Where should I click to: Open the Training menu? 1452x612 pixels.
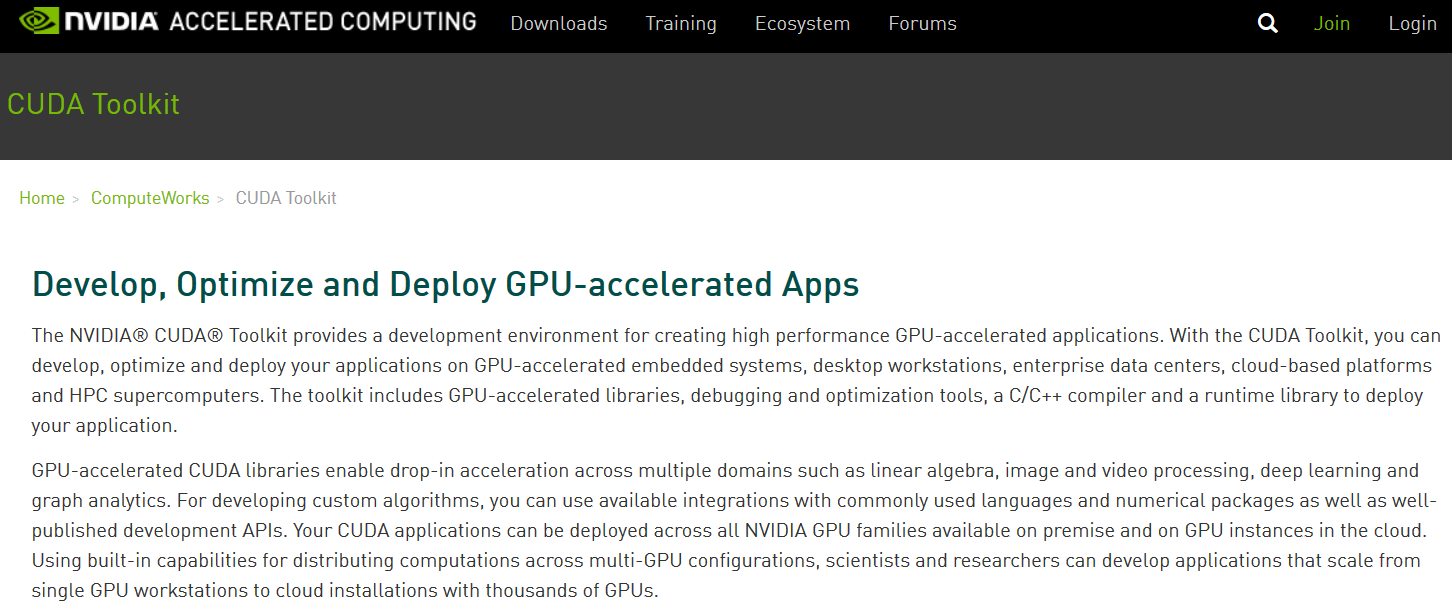(680, 24)
